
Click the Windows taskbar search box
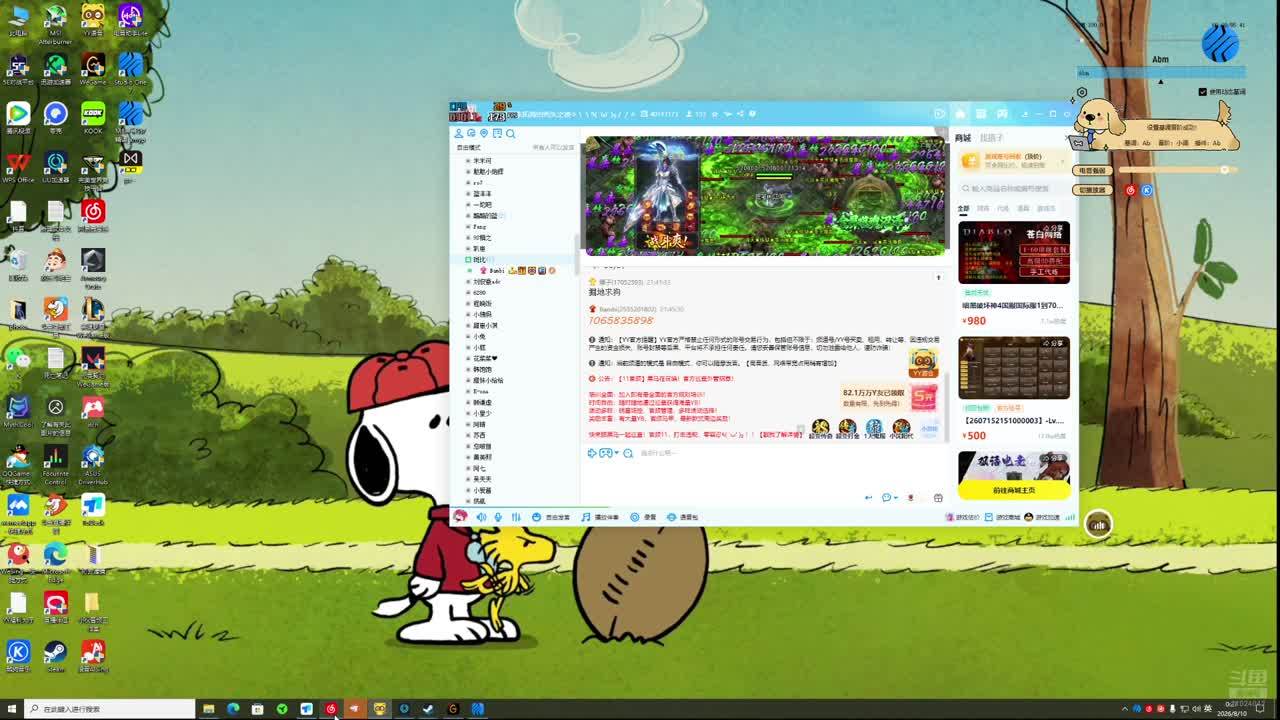110,709
